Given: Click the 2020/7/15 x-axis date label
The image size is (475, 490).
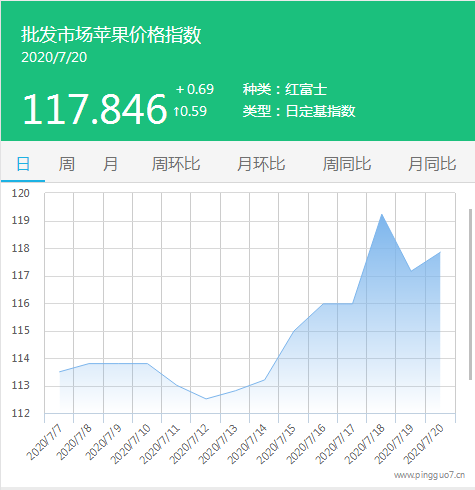Looking at the screenshot, I should (x=276, y=444).
